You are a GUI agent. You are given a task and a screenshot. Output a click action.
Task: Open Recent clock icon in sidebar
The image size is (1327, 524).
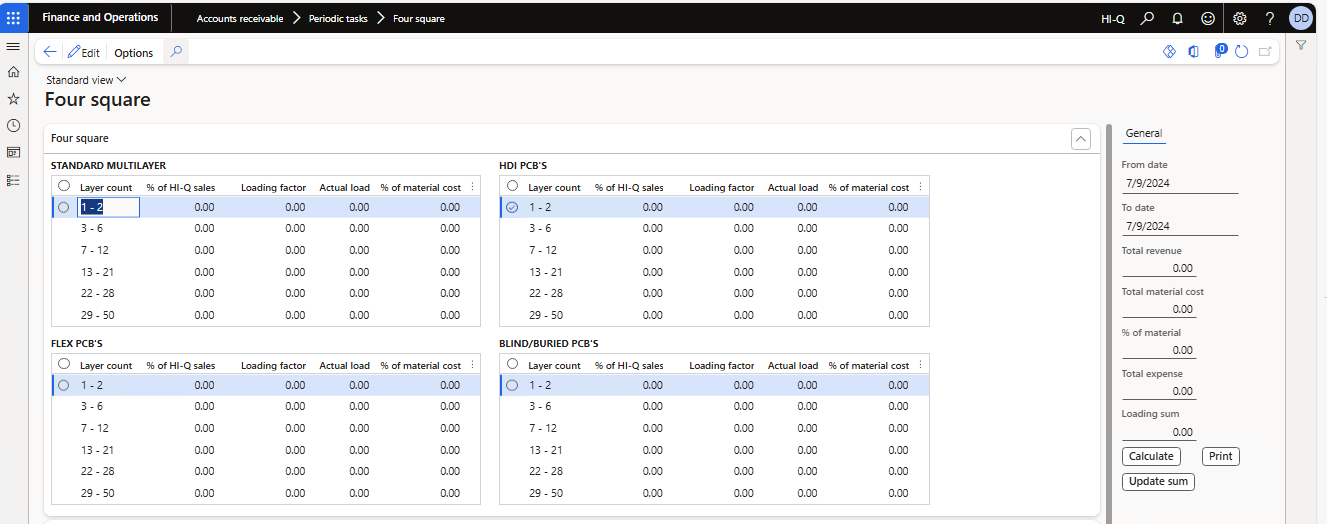point(13,126)
